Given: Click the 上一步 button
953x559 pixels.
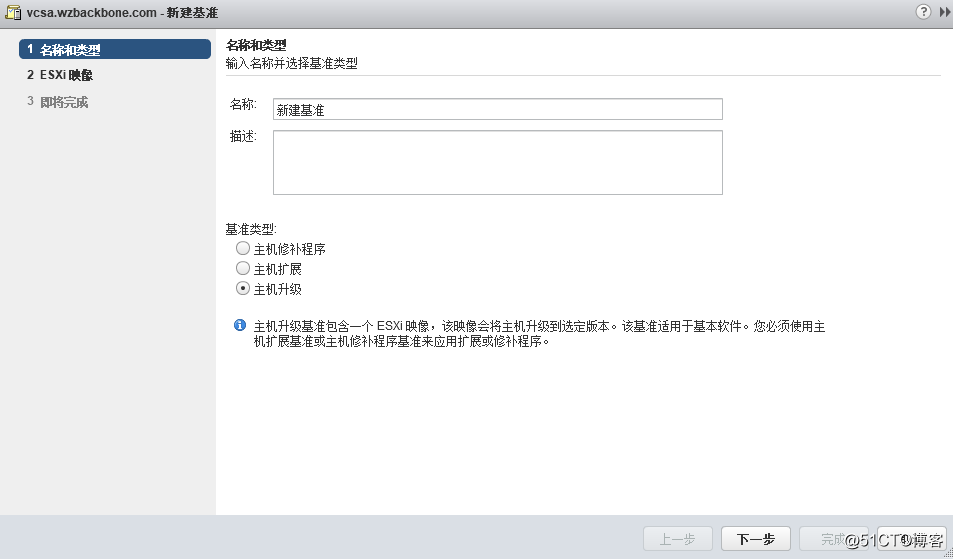Looking at the screenshot, I should (x=678, y=538).
